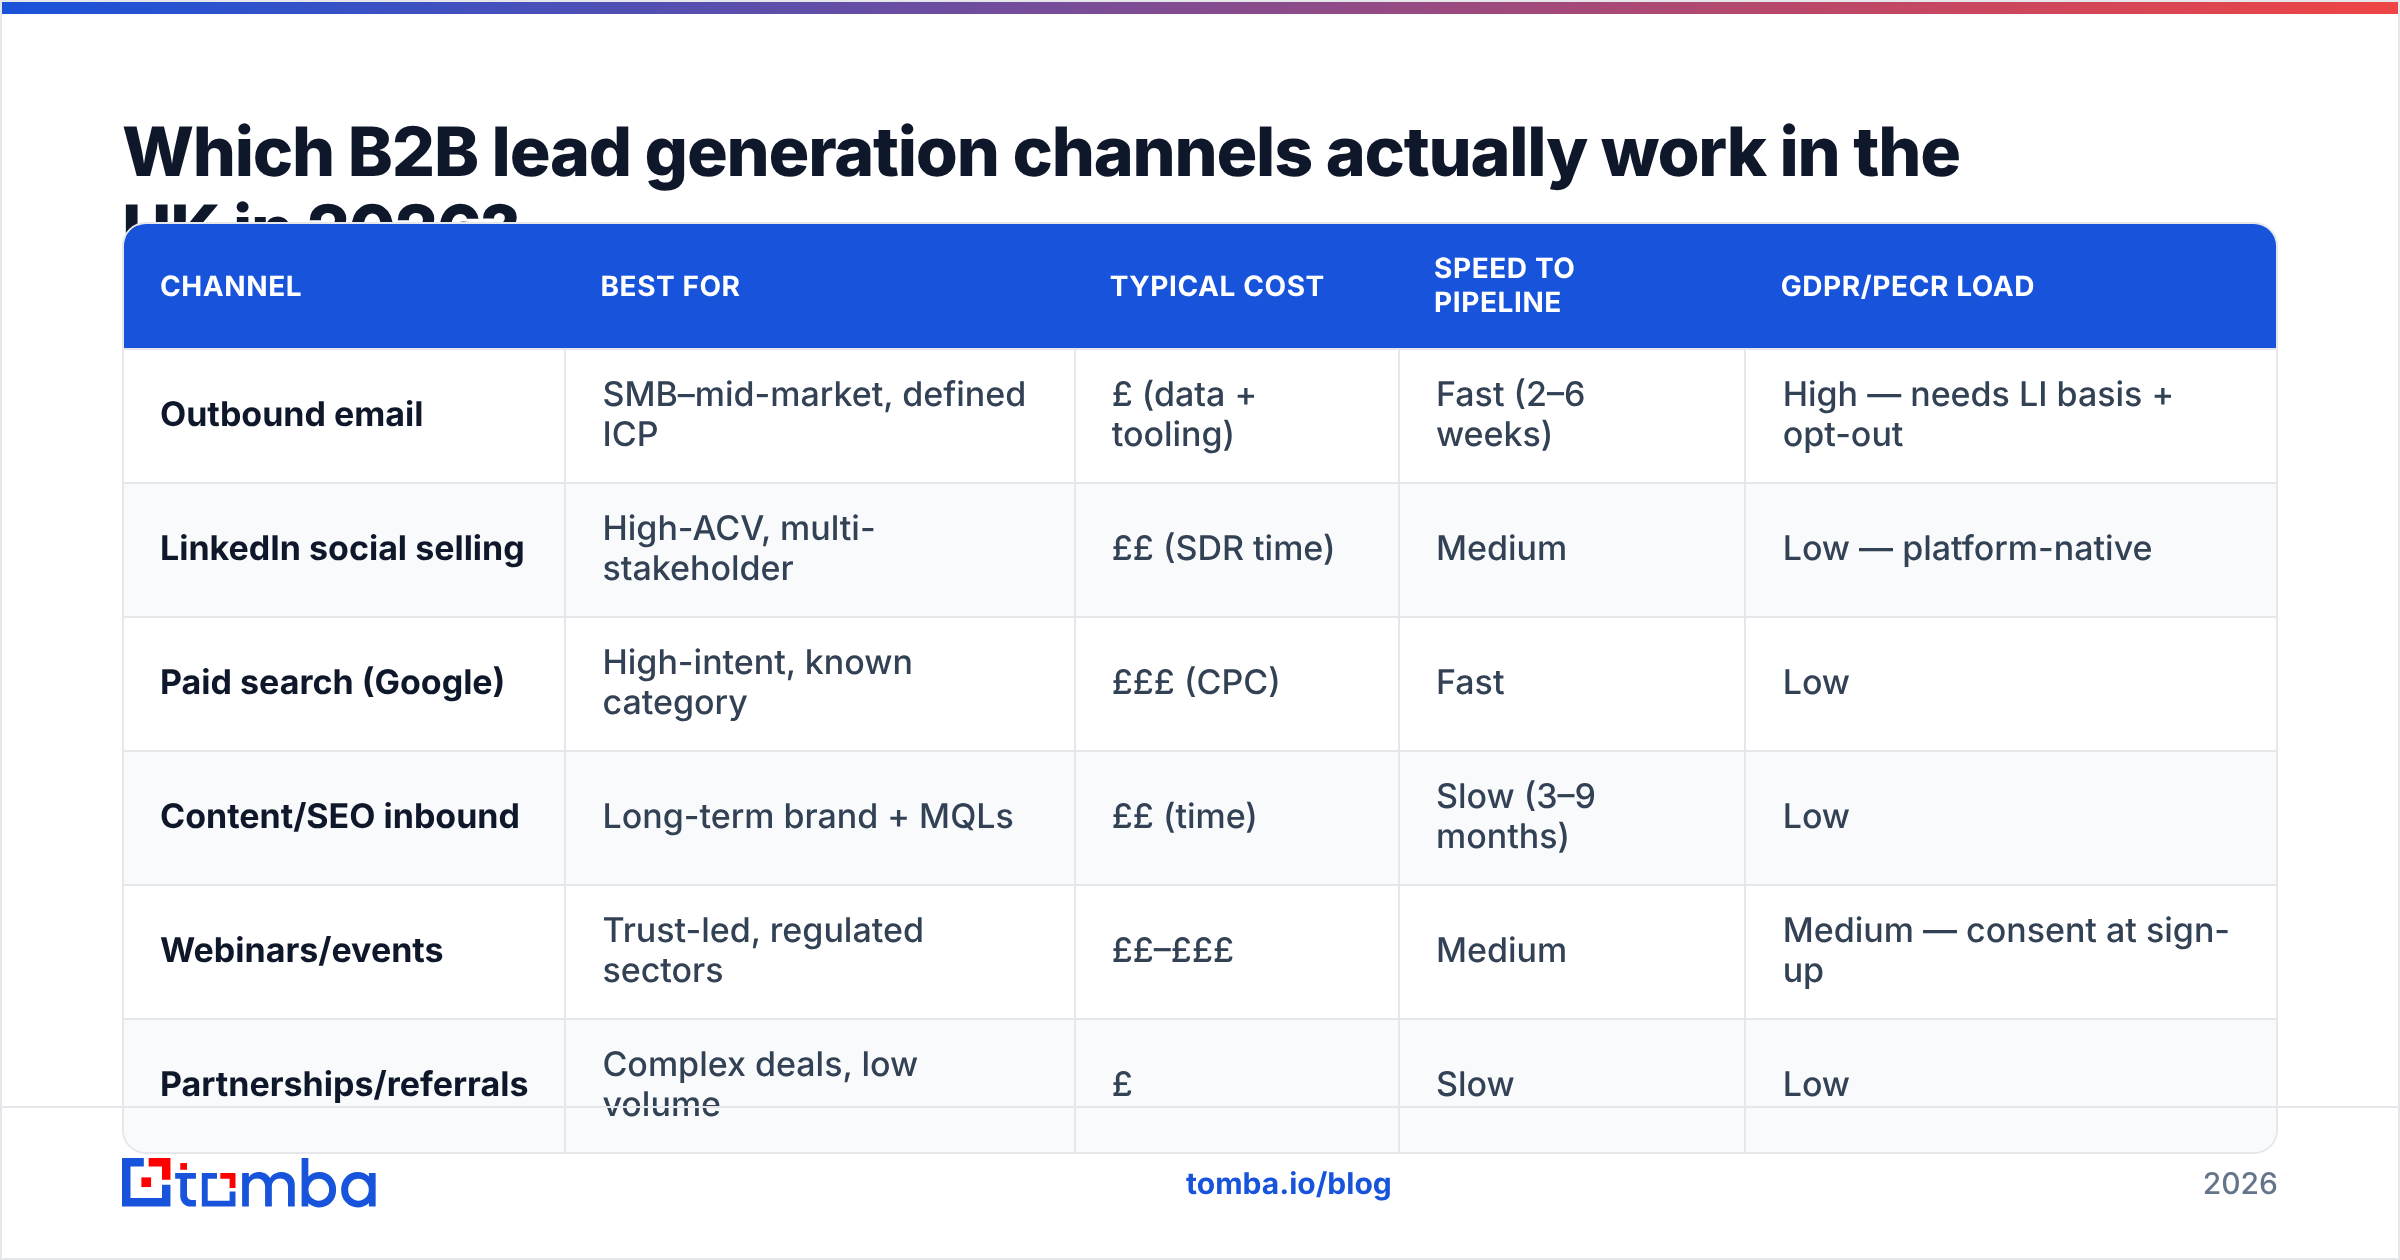Click the Content/SEO inbound row label
2400x1260 pixels.
[340, 816]
